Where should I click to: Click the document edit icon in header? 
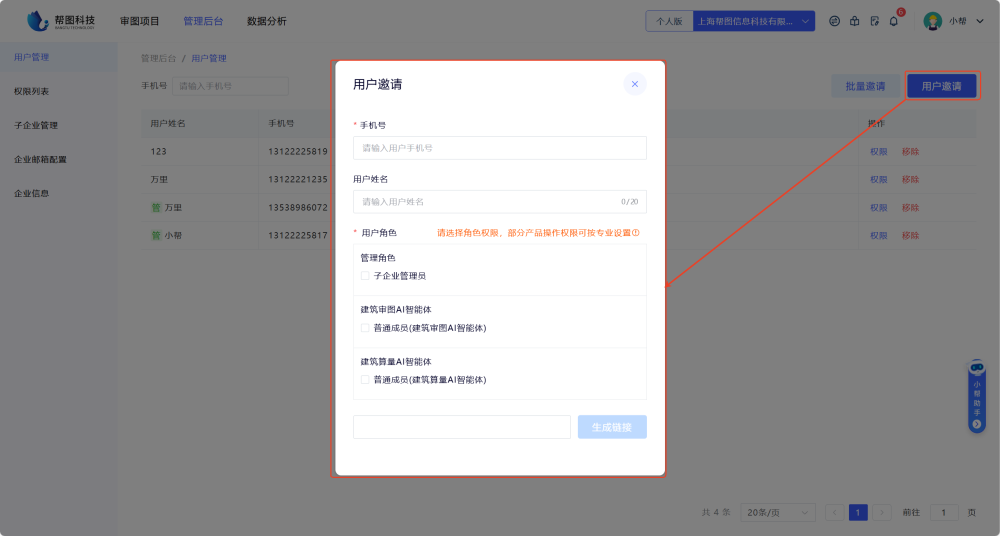[x=874, y=21]
